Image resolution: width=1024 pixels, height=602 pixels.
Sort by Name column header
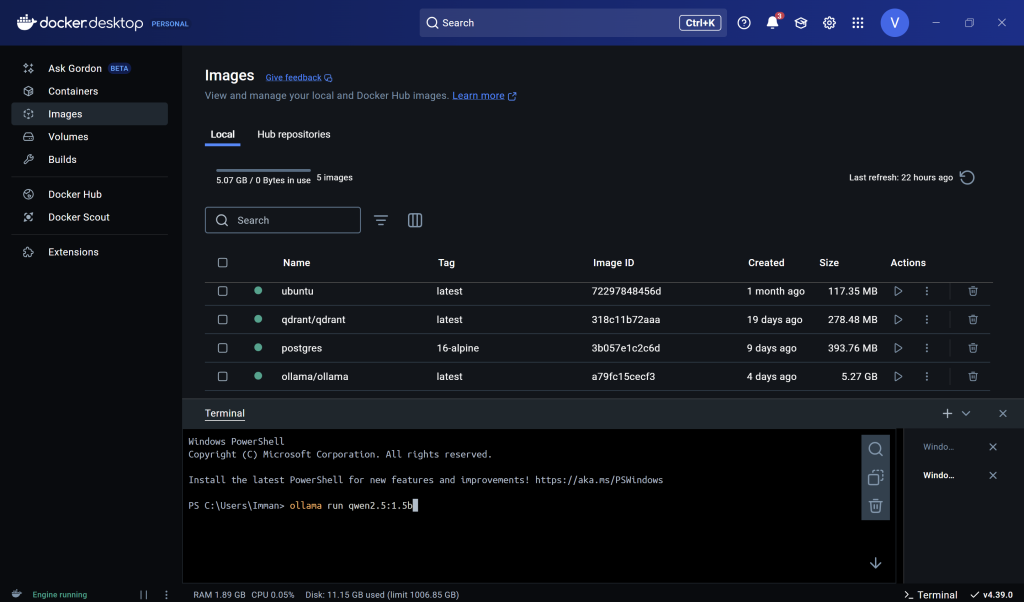click(296, 262)
